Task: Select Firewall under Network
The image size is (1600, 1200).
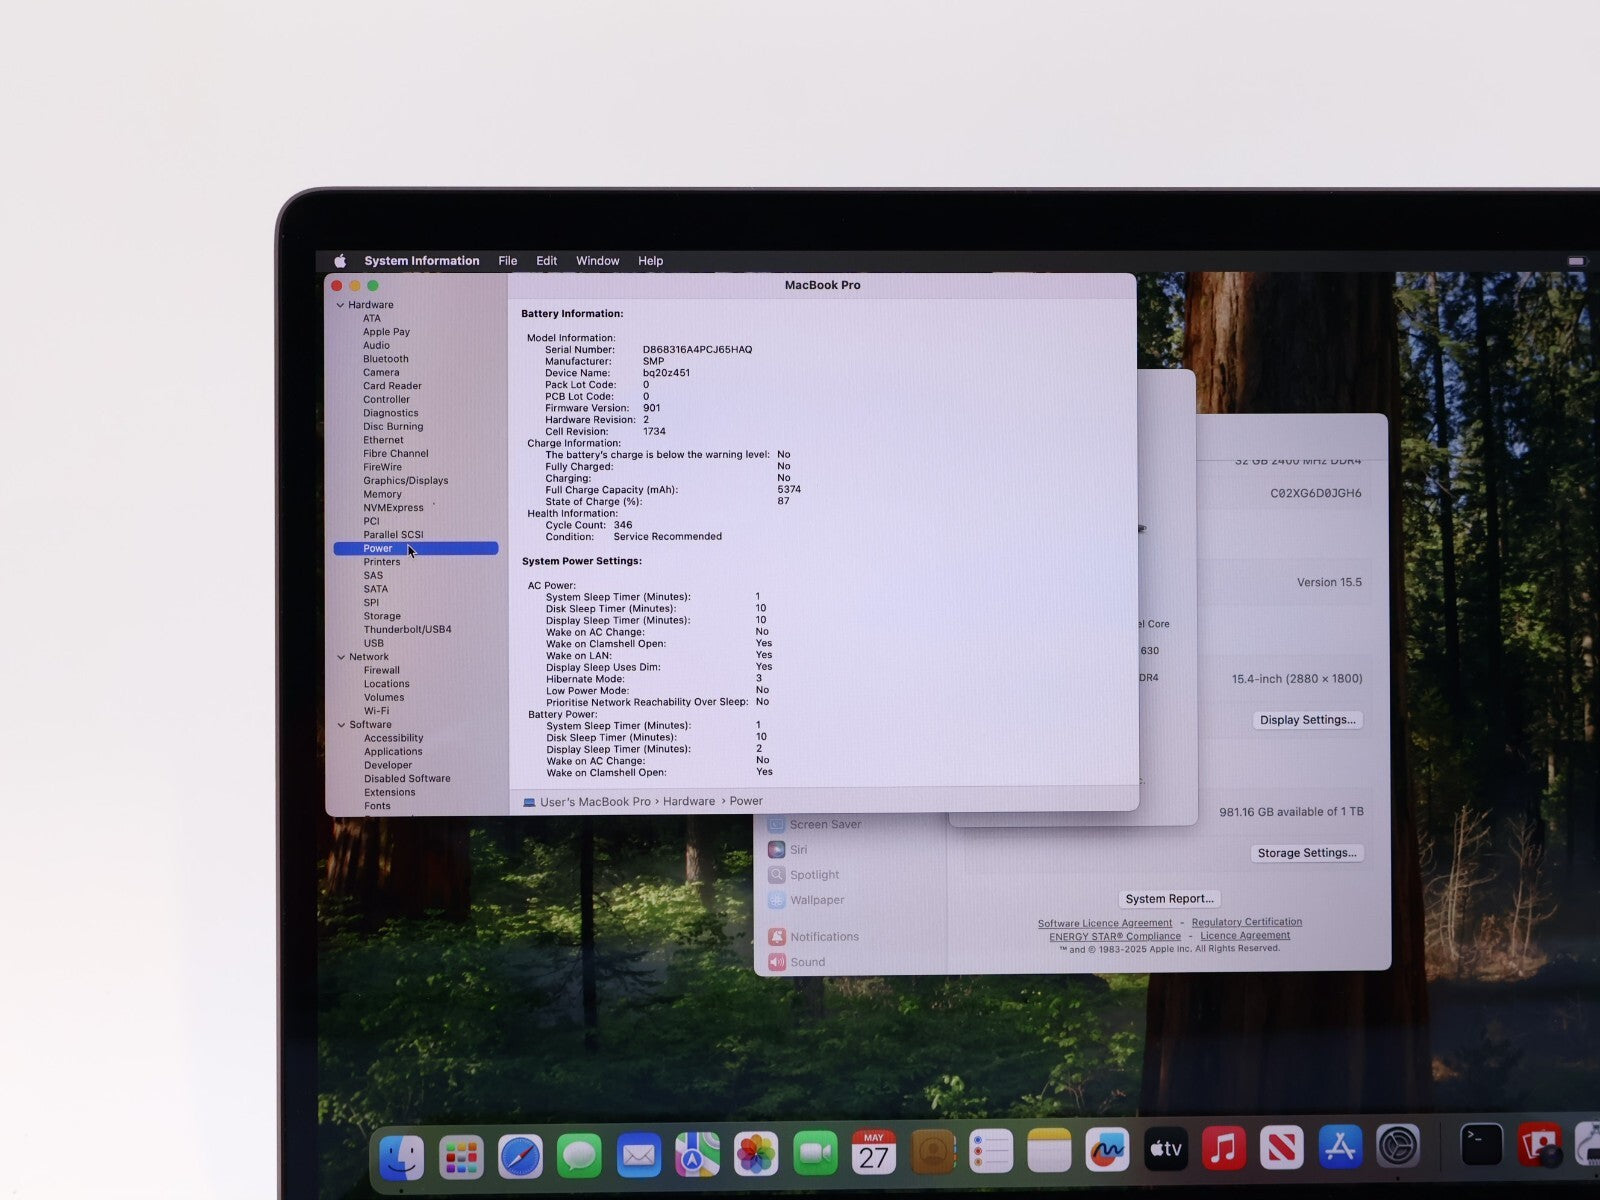Action: point(382,671)
